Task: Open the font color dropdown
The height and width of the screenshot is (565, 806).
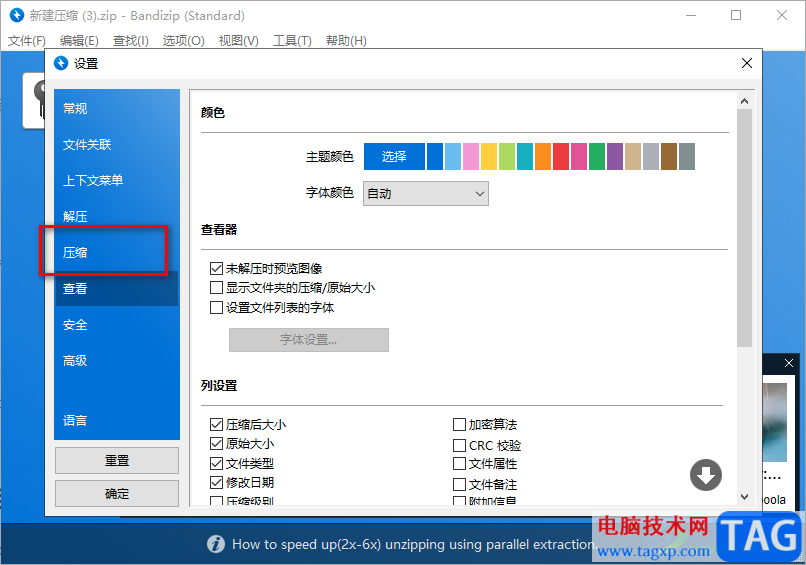Action: (426, 194)
